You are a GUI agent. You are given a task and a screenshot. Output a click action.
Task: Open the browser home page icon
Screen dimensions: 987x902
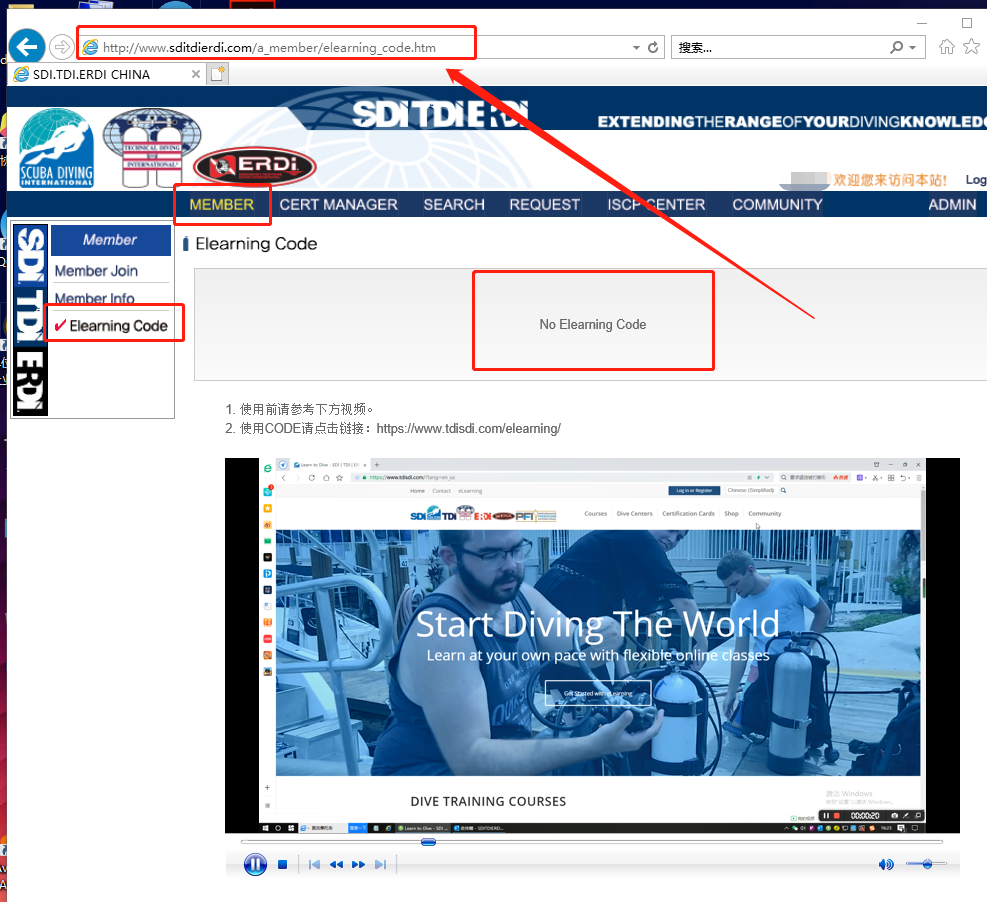pyautogui.click(x=946, y=47)
